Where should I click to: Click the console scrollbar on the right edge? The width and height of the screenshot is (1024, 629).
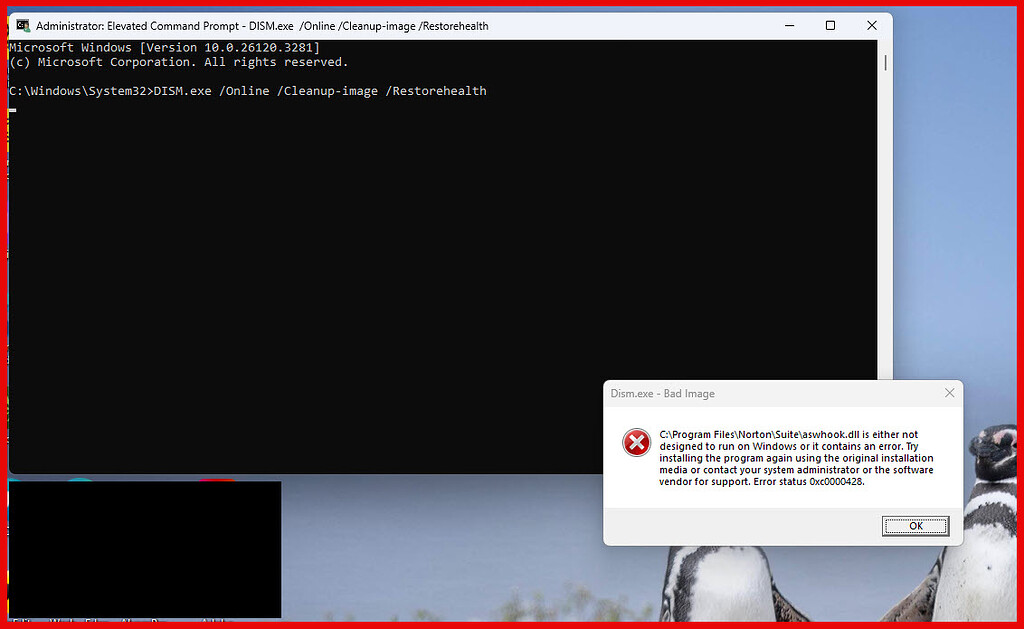884,62
